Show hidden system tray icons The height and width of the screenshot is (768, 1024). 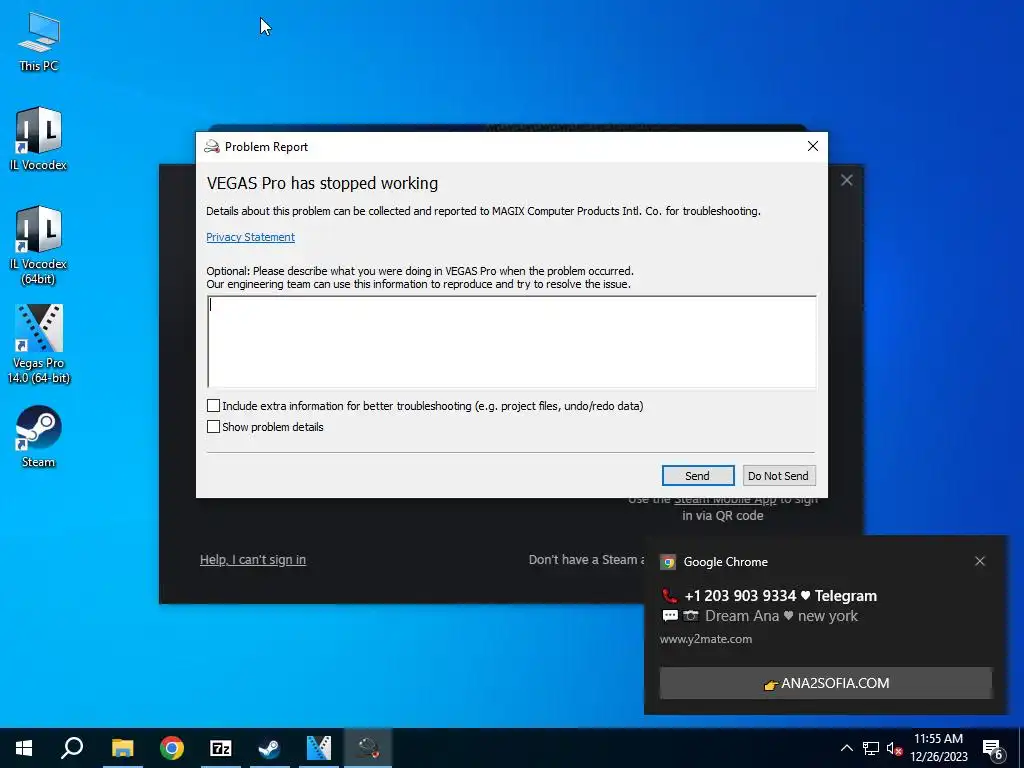(x=846, y=748)
